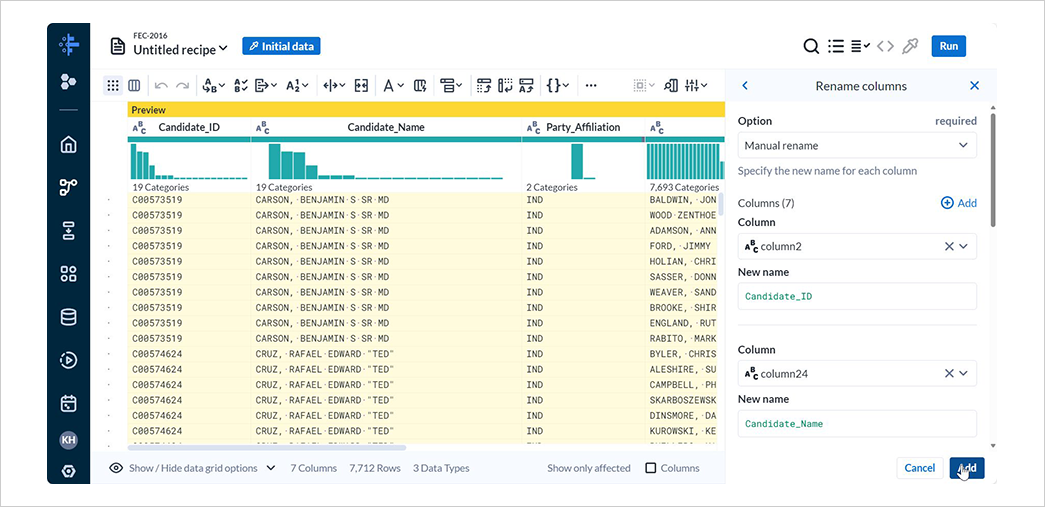Switch to grid view icon in toolbar
Image resolution: width=1045 pixels, height=507 pixels.
(x=113, y=85)
